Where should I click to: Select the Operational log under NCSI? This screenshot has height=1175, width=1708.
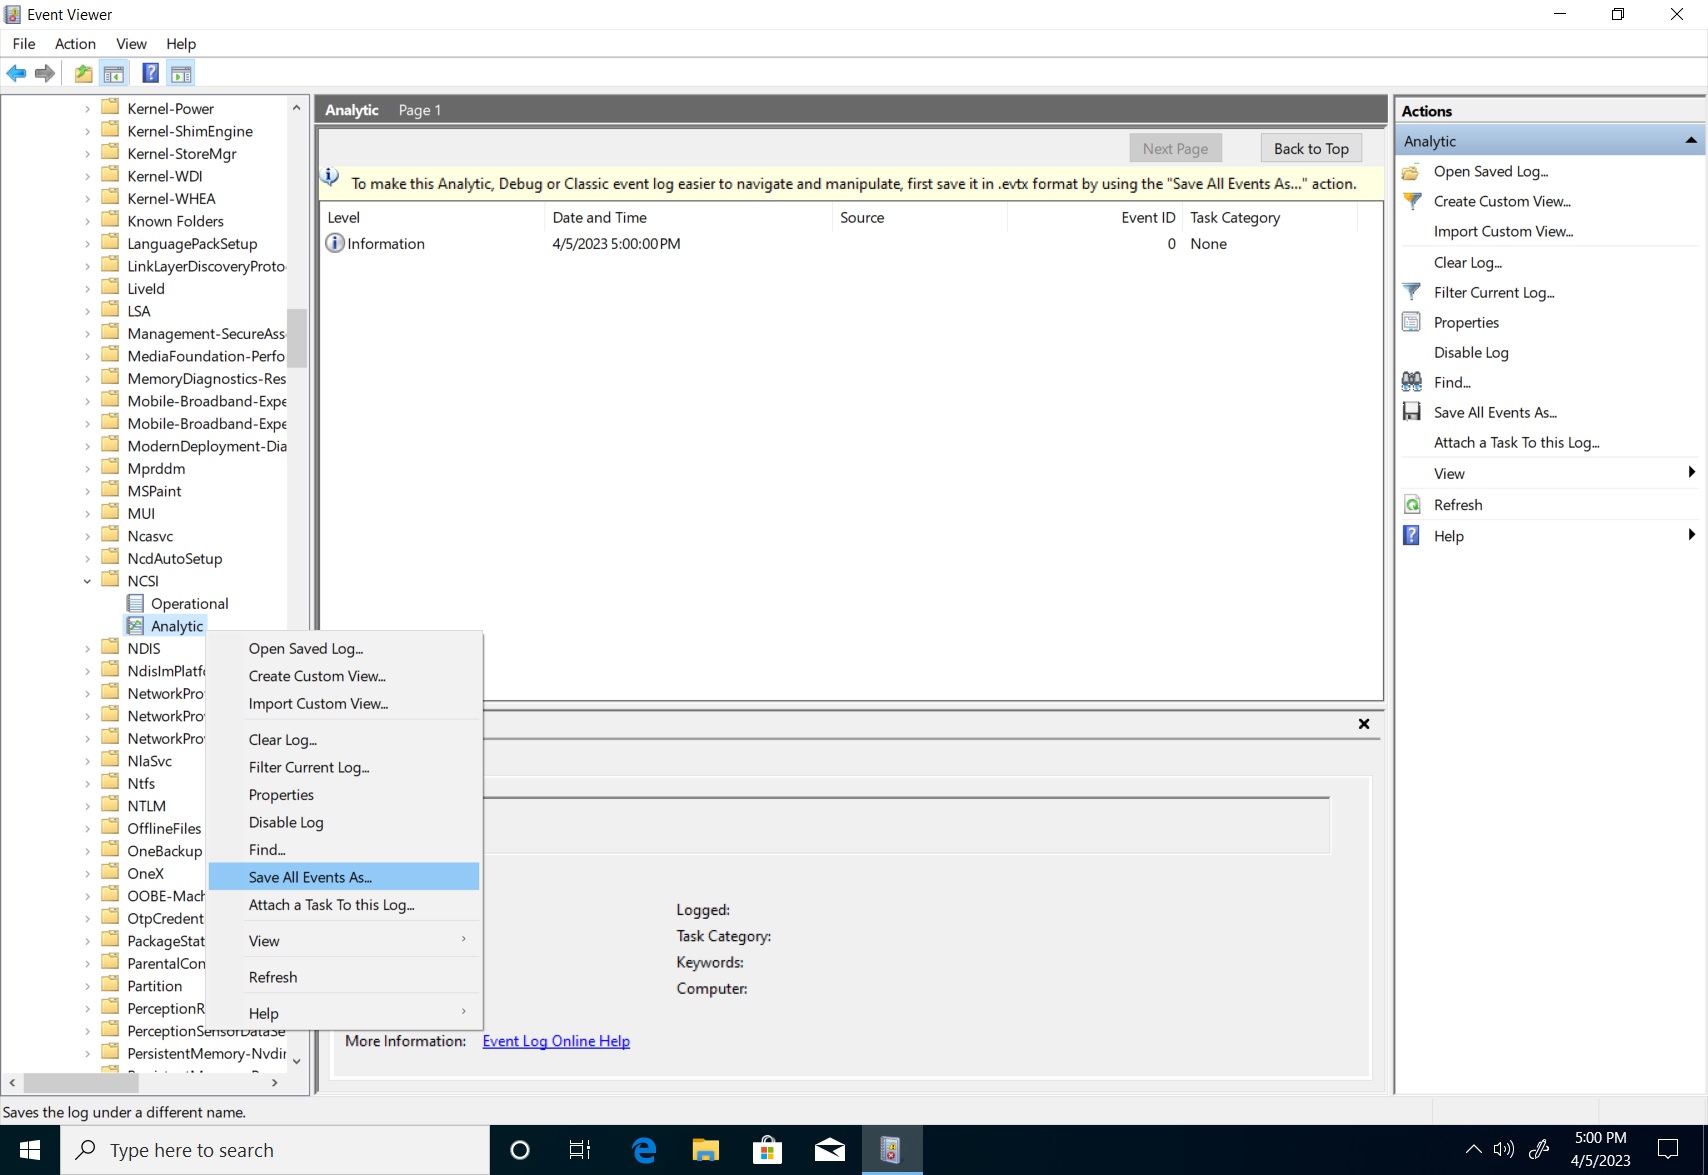[x=189, y=604]
